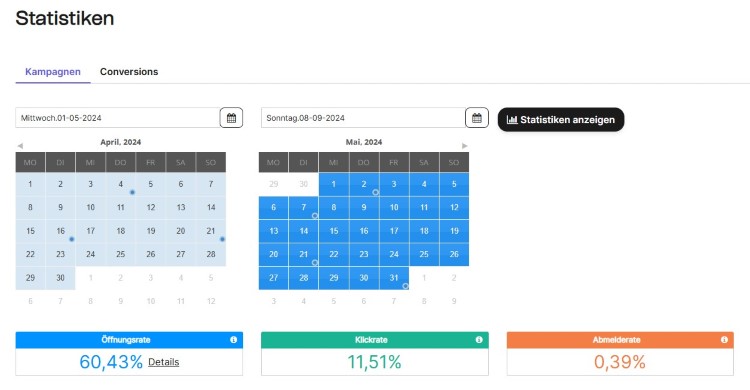Select May 2 with campaign marker
Viewport: 750px width, 390px height.
coord(364,184)
